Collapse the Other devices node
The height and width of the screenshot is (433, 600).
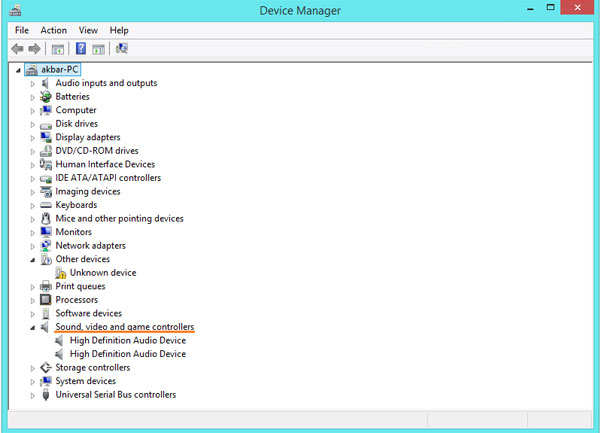(33, 260)
